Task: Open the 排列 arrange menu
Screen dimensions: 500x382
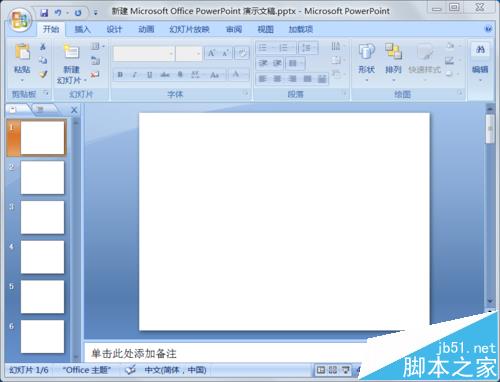Action: click(394, 62)
